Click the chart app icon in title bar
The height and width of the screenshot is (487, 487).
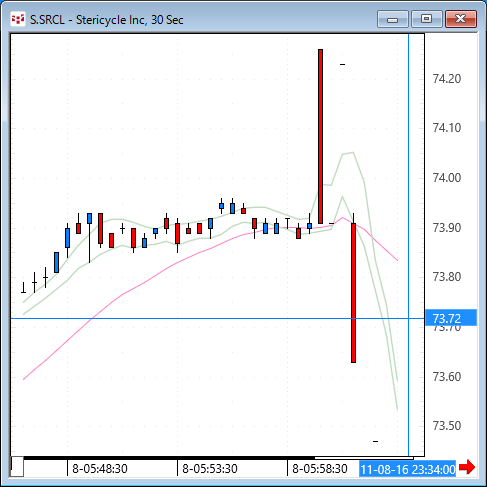pos(18,19)
